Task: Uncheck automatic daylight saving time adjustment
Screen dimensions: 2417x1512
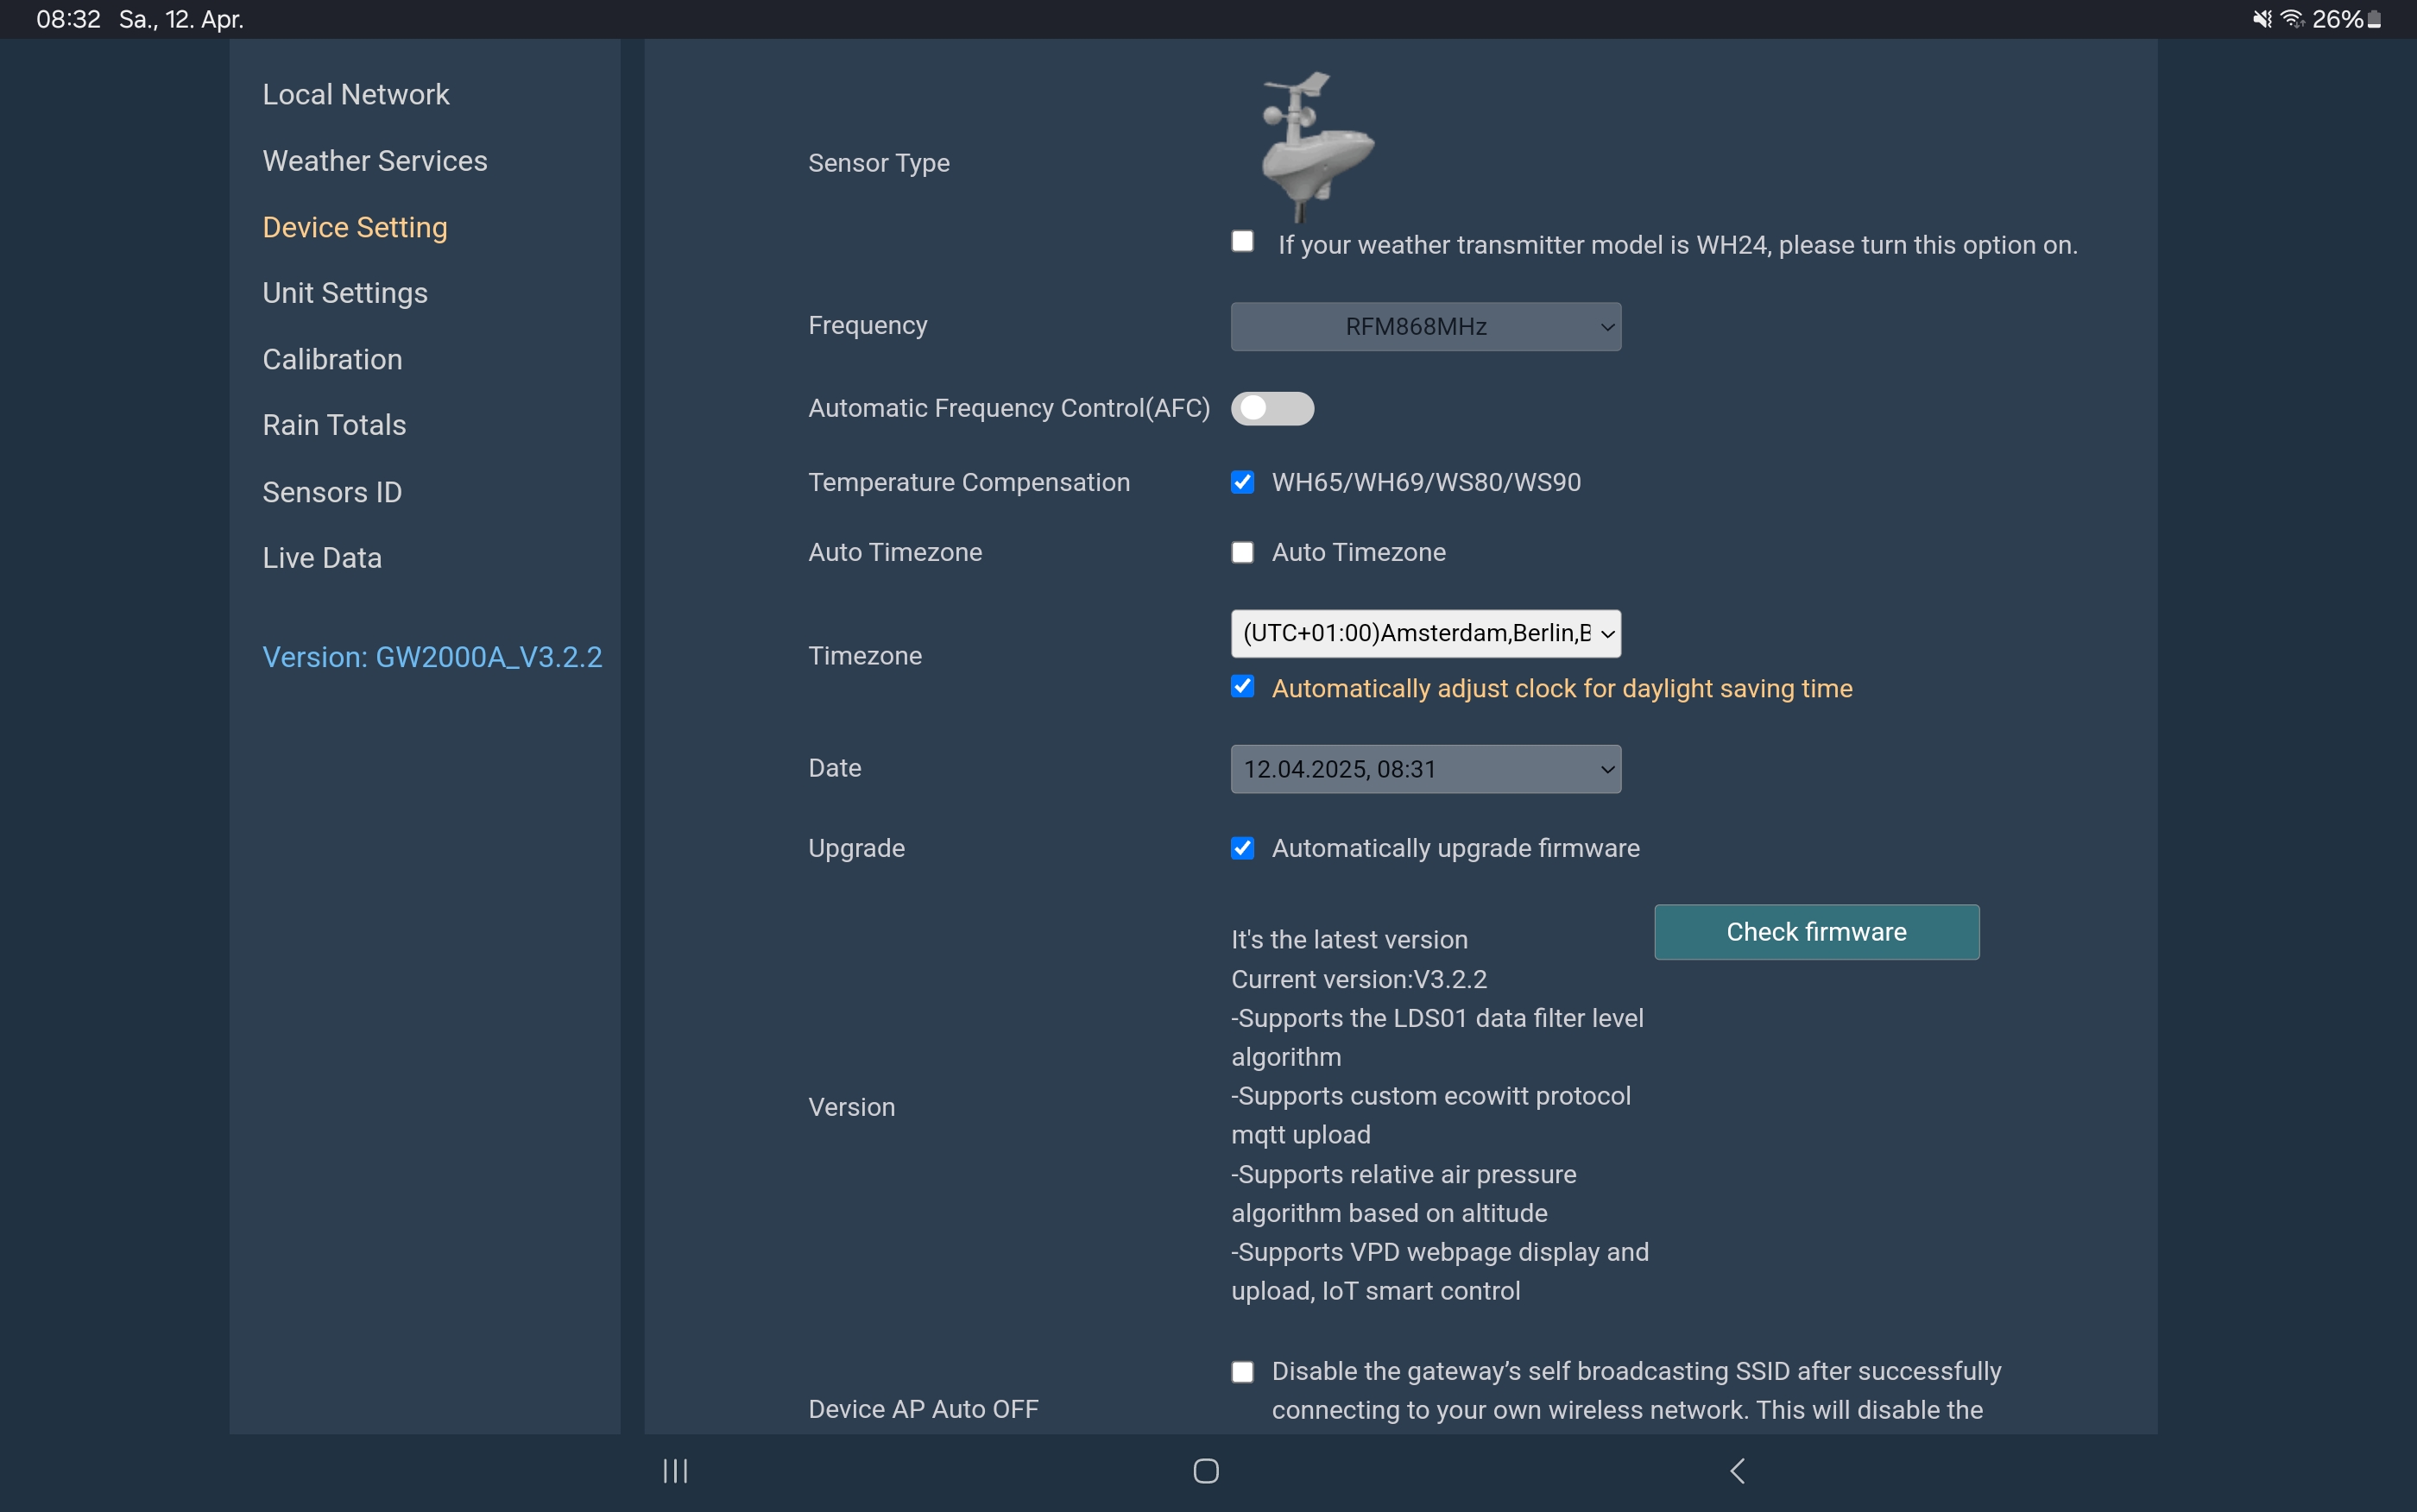Action: coord(1242,687)
